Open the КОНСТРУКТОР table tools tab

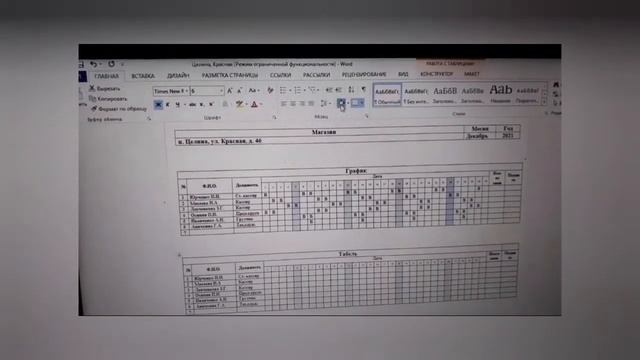point(437,74)
